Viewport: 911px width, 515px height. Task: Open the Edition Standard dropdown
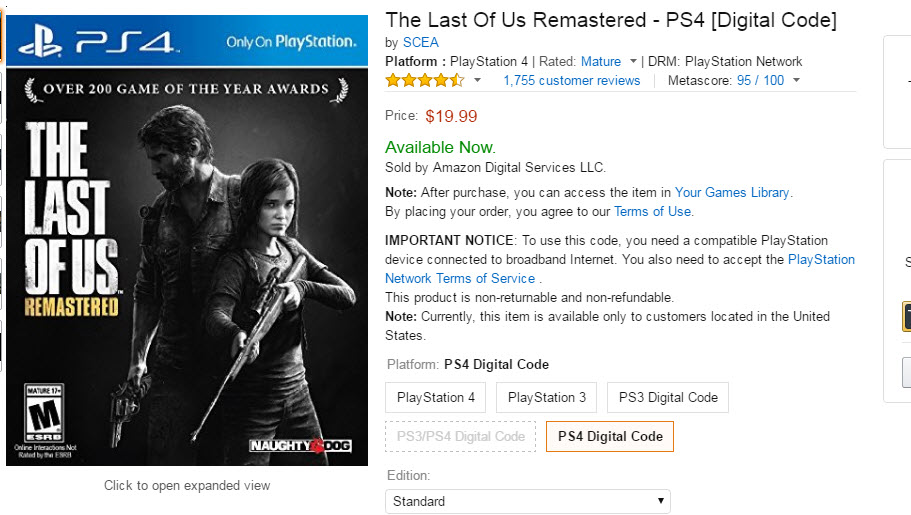528,501
